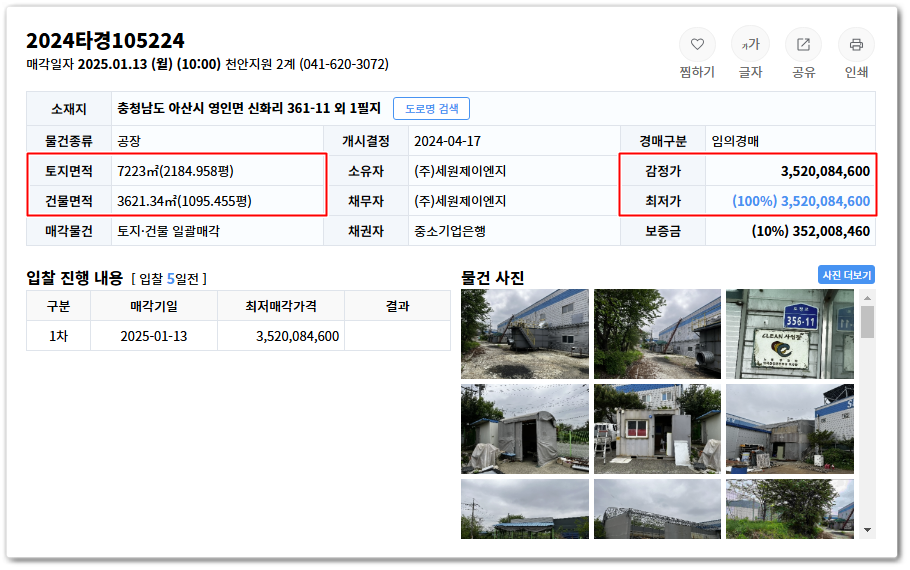The width and height of the screenshot is (910, 570).
Task: Click the 채무자 value (주)세원제이엔지
Action: coord(460,201)
